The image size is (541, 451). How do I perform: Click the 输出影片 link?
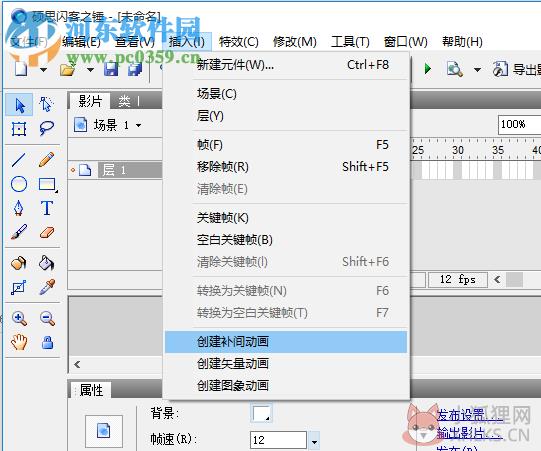470,433
